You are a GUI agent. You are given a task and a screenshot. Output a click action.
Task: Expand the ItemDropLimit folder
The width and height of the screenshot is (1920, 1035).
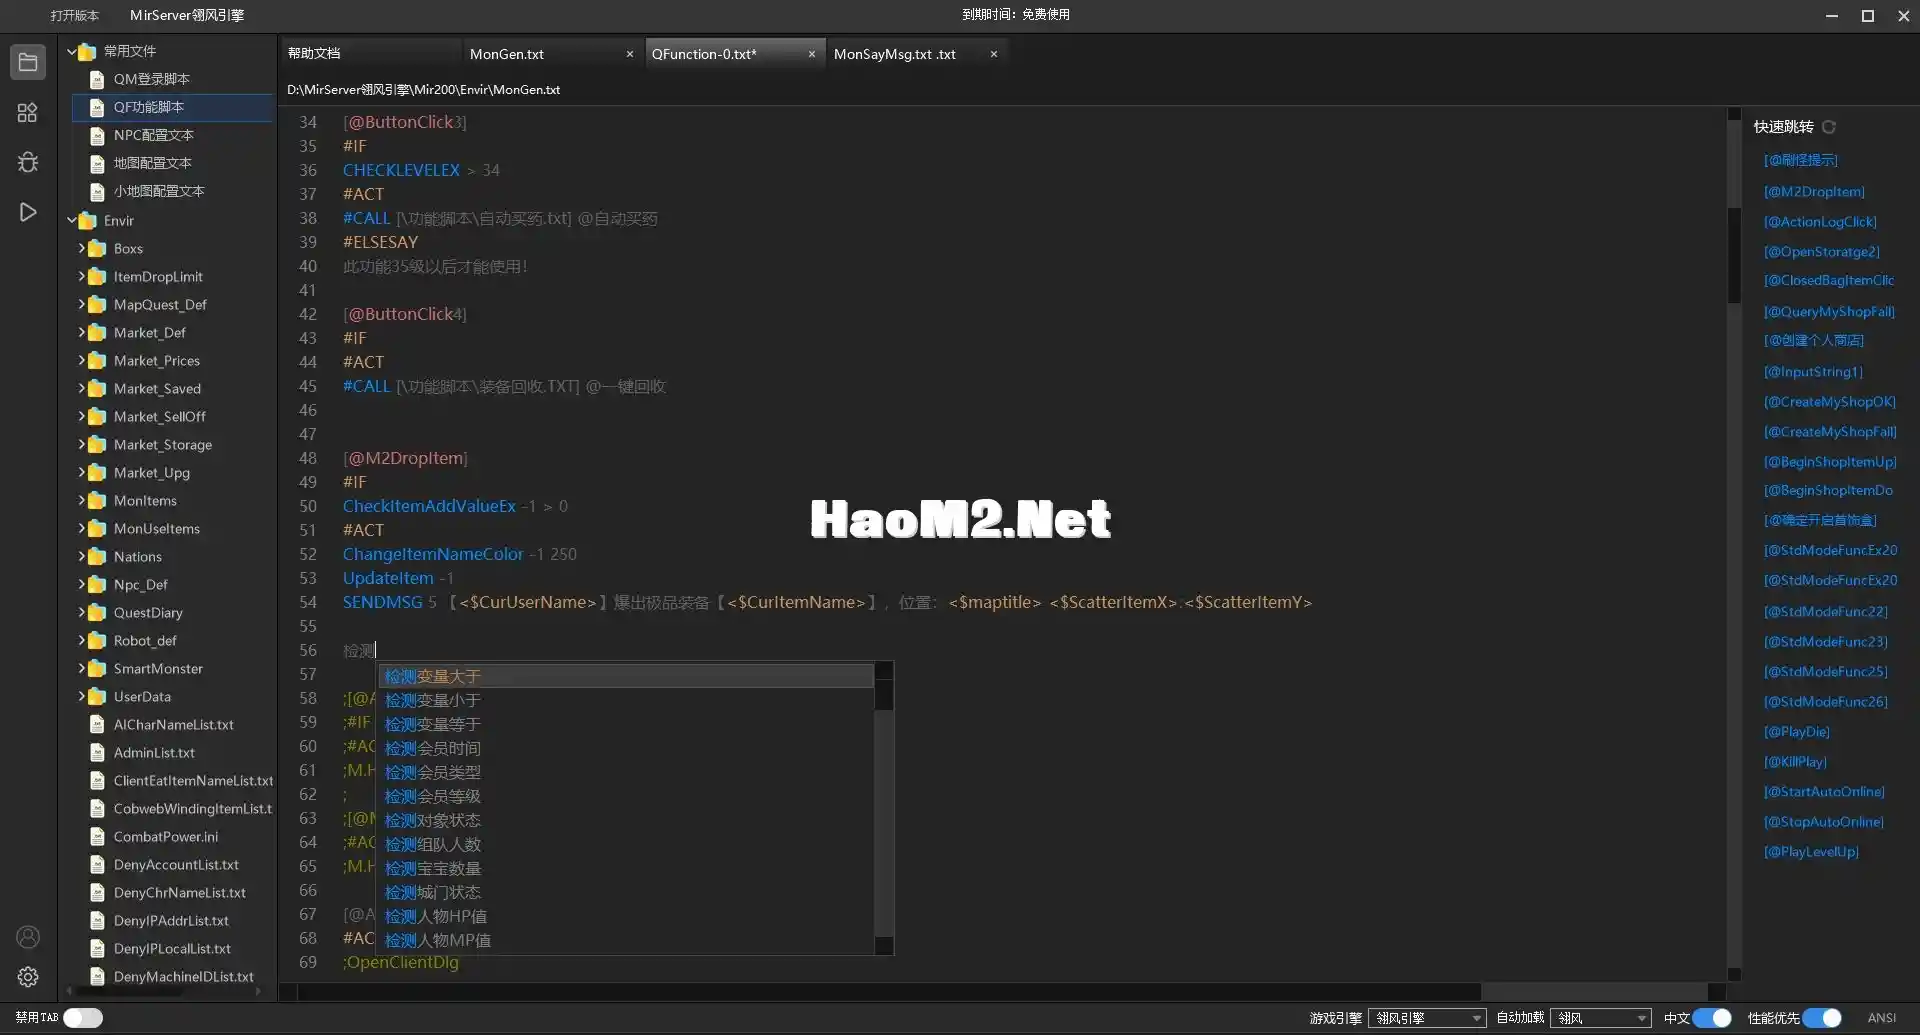coord(82,276)
